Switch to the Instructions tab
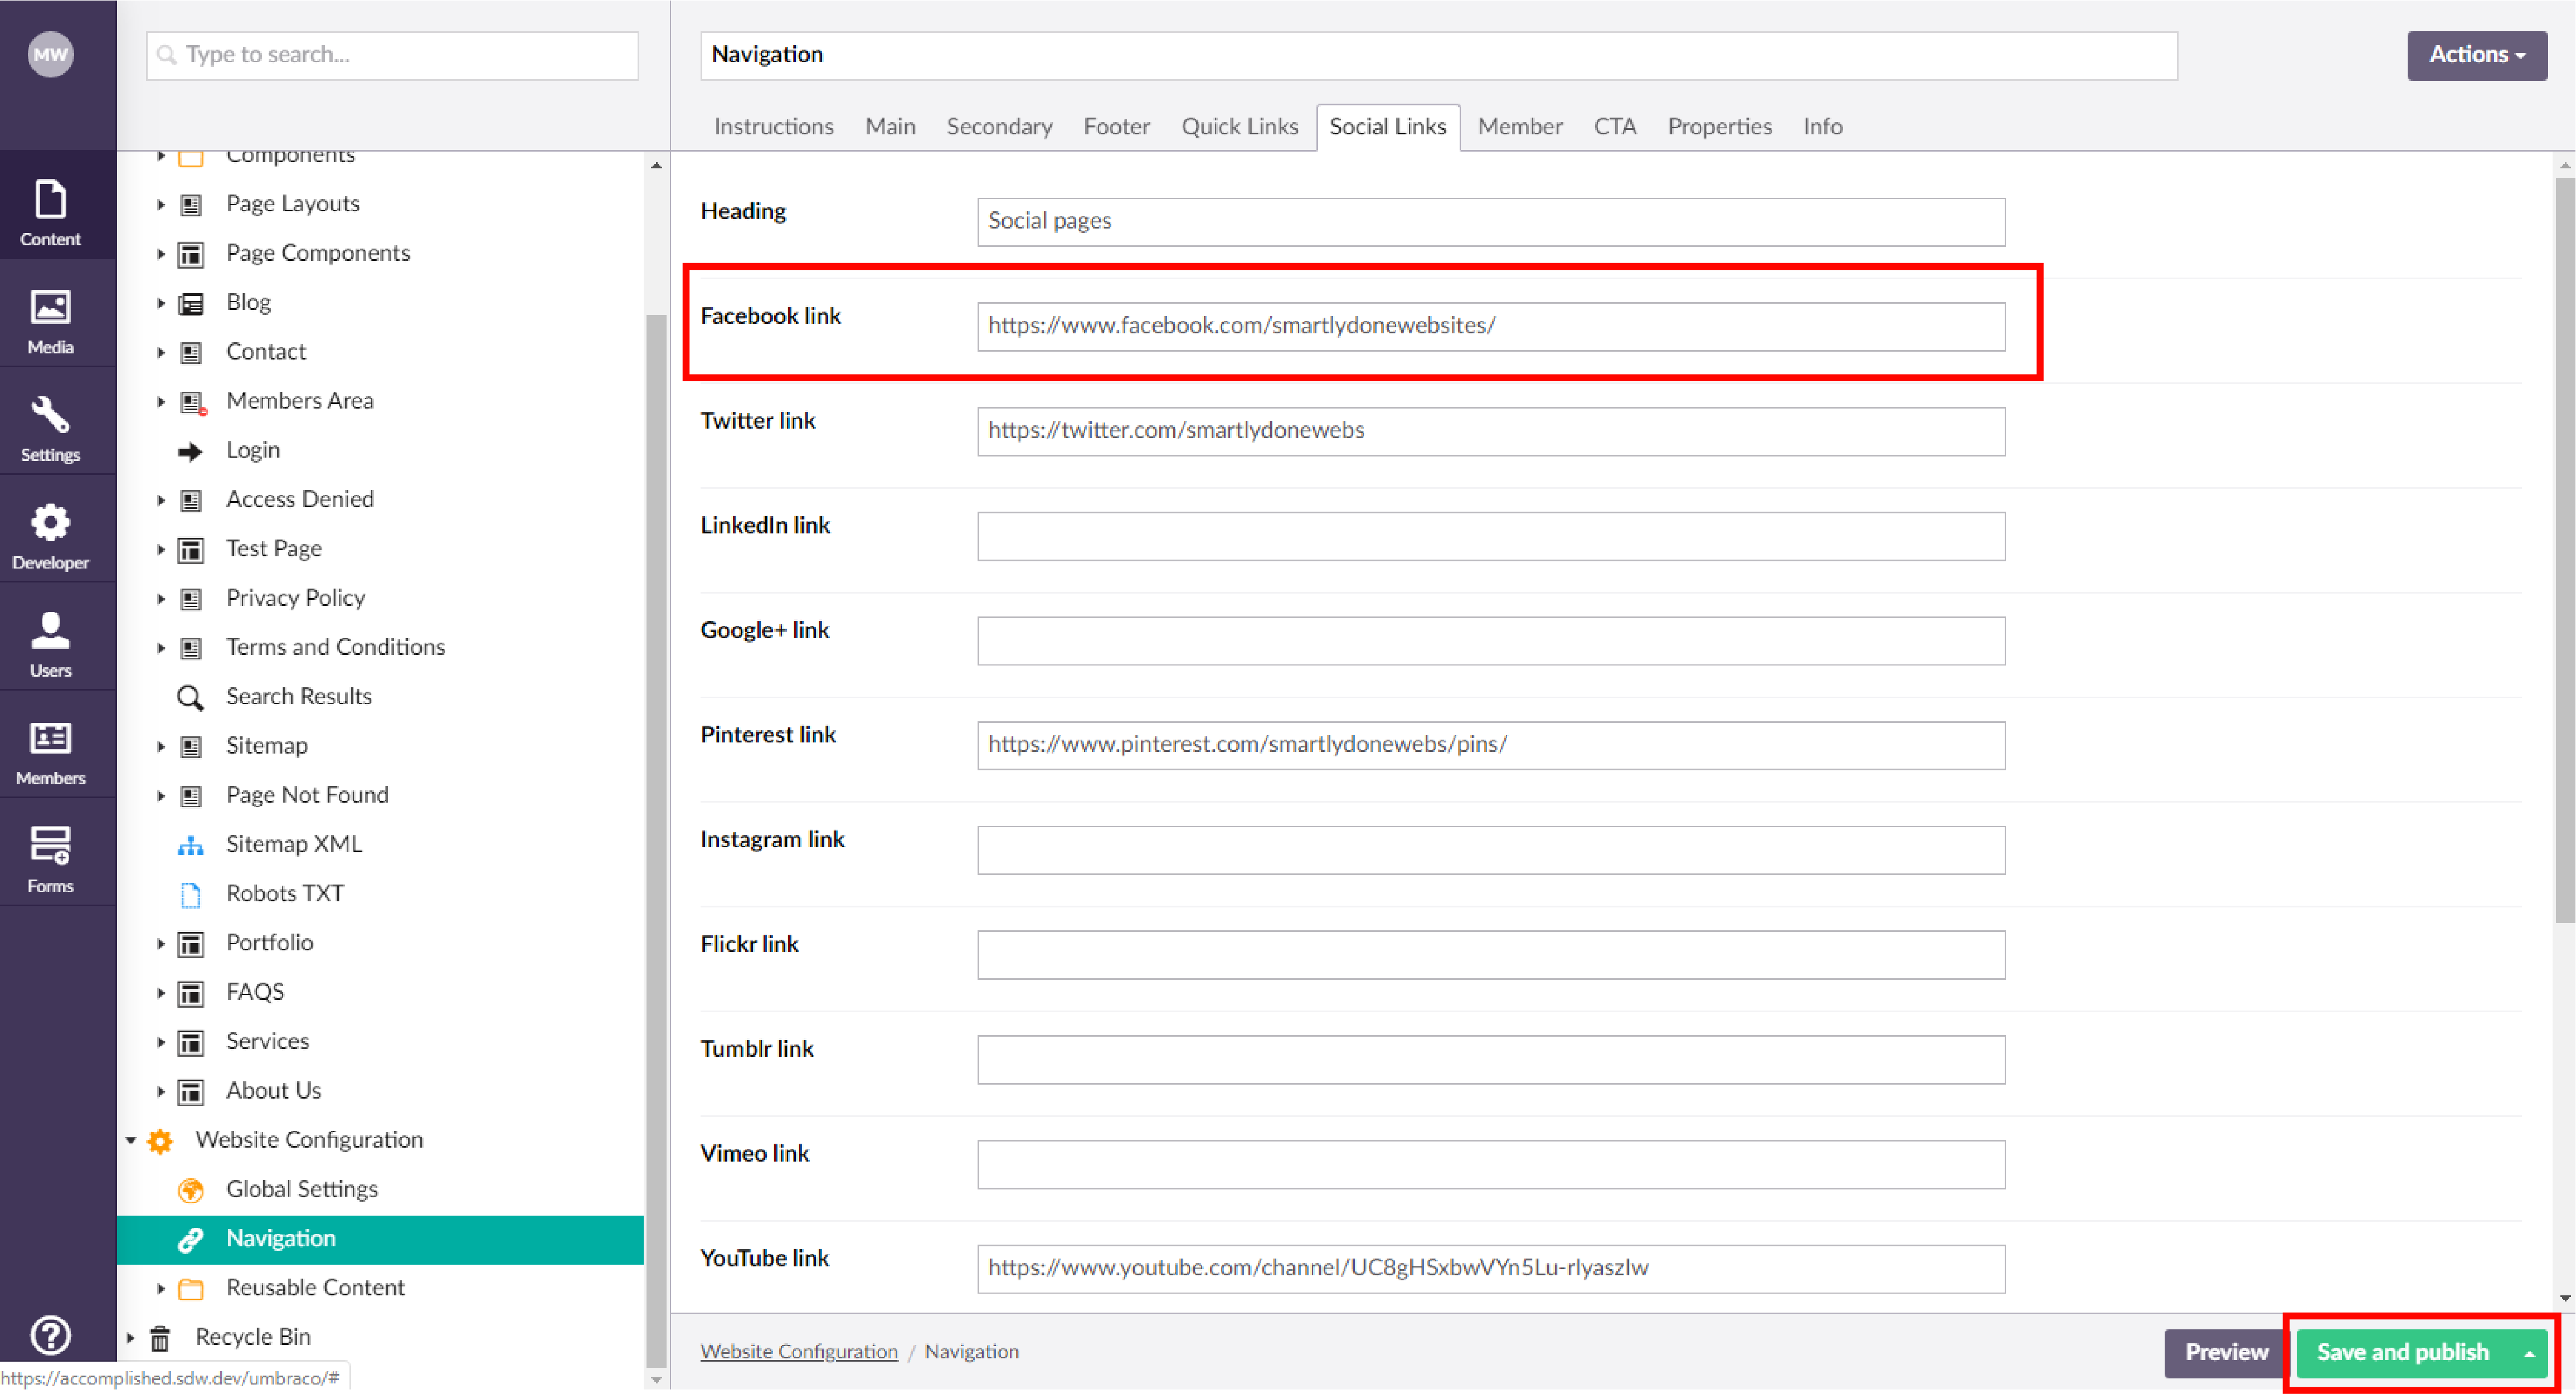This screenshot has height=1394, width=2576. pos(773,127)
